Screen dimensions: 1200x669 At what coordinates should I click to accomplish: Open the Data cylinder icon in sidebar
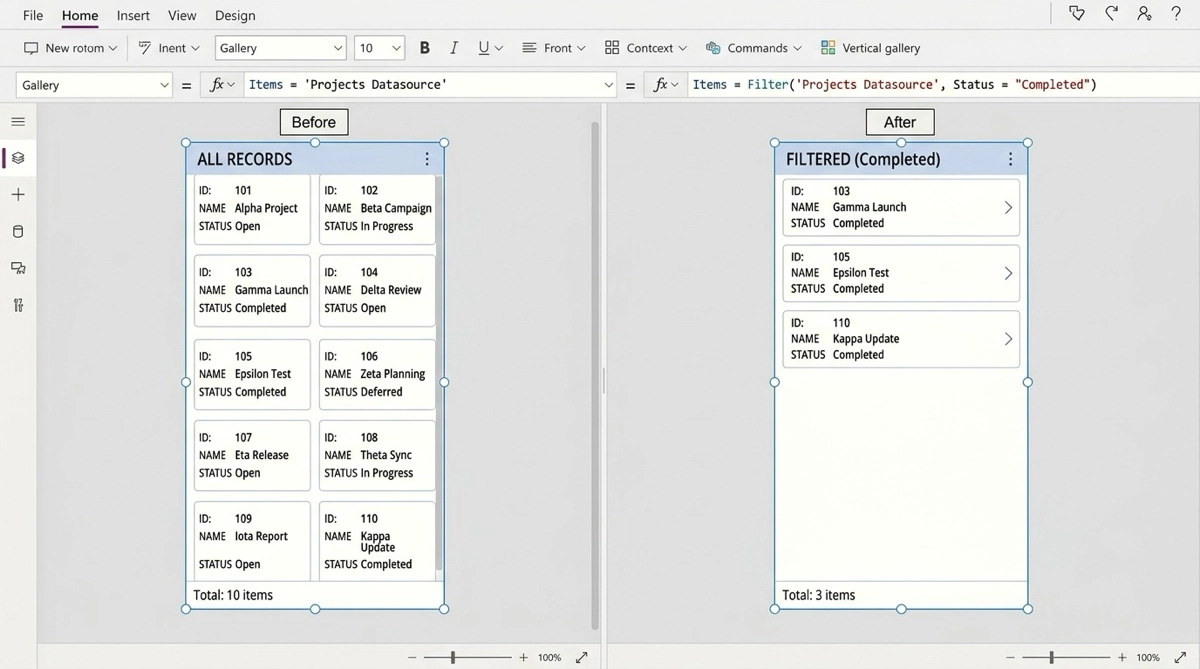[18, 232]
